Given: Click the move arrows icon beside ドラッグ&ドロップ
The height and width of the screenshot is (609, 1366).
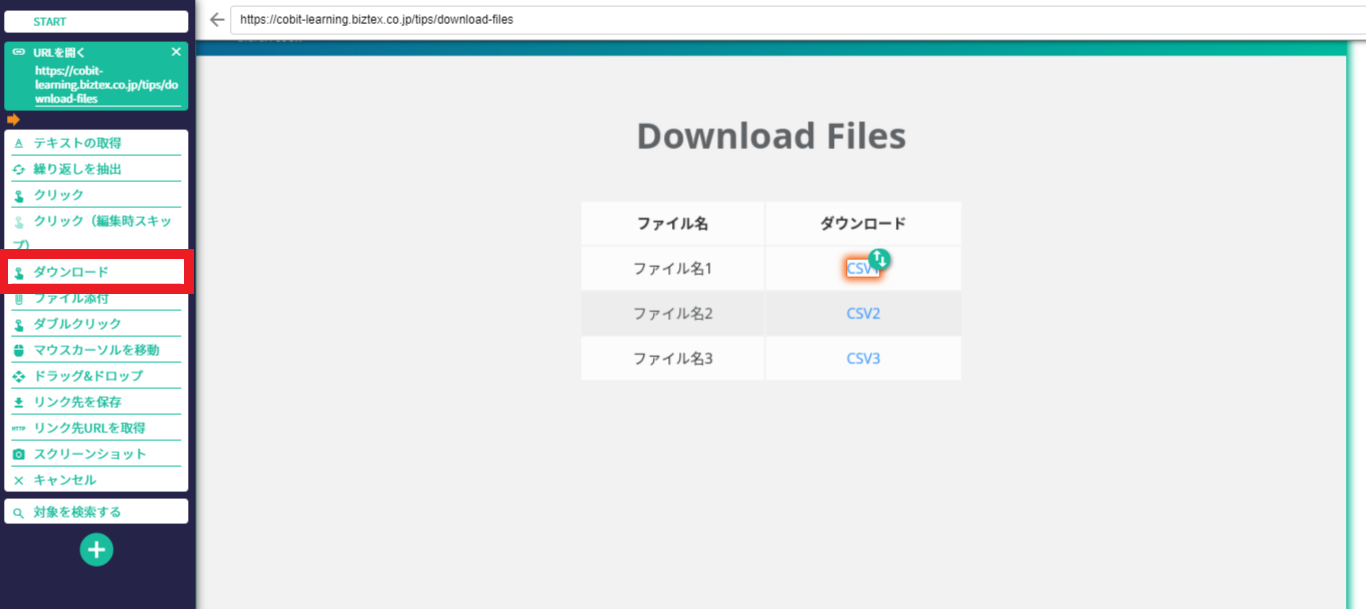Looking at the screenshot, I should (18, 376).
